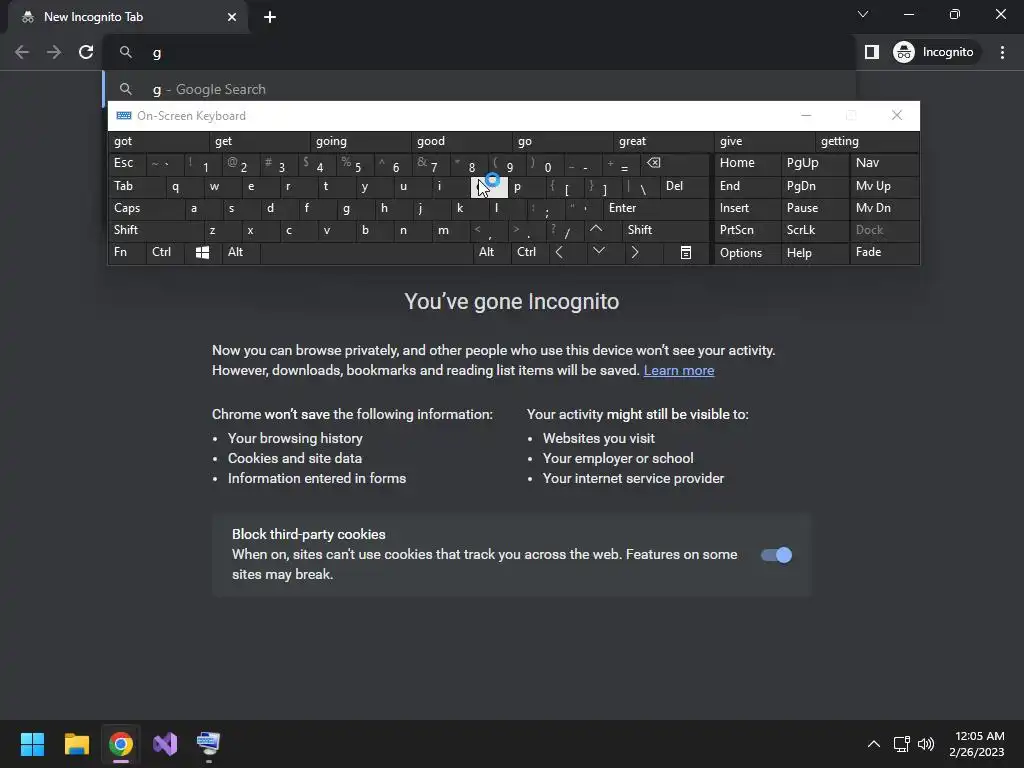Show hidden system tray icons
Image resolution: width=1024 pixels, height=768 pixels.
pyautogui.click(x=873, y=744)
